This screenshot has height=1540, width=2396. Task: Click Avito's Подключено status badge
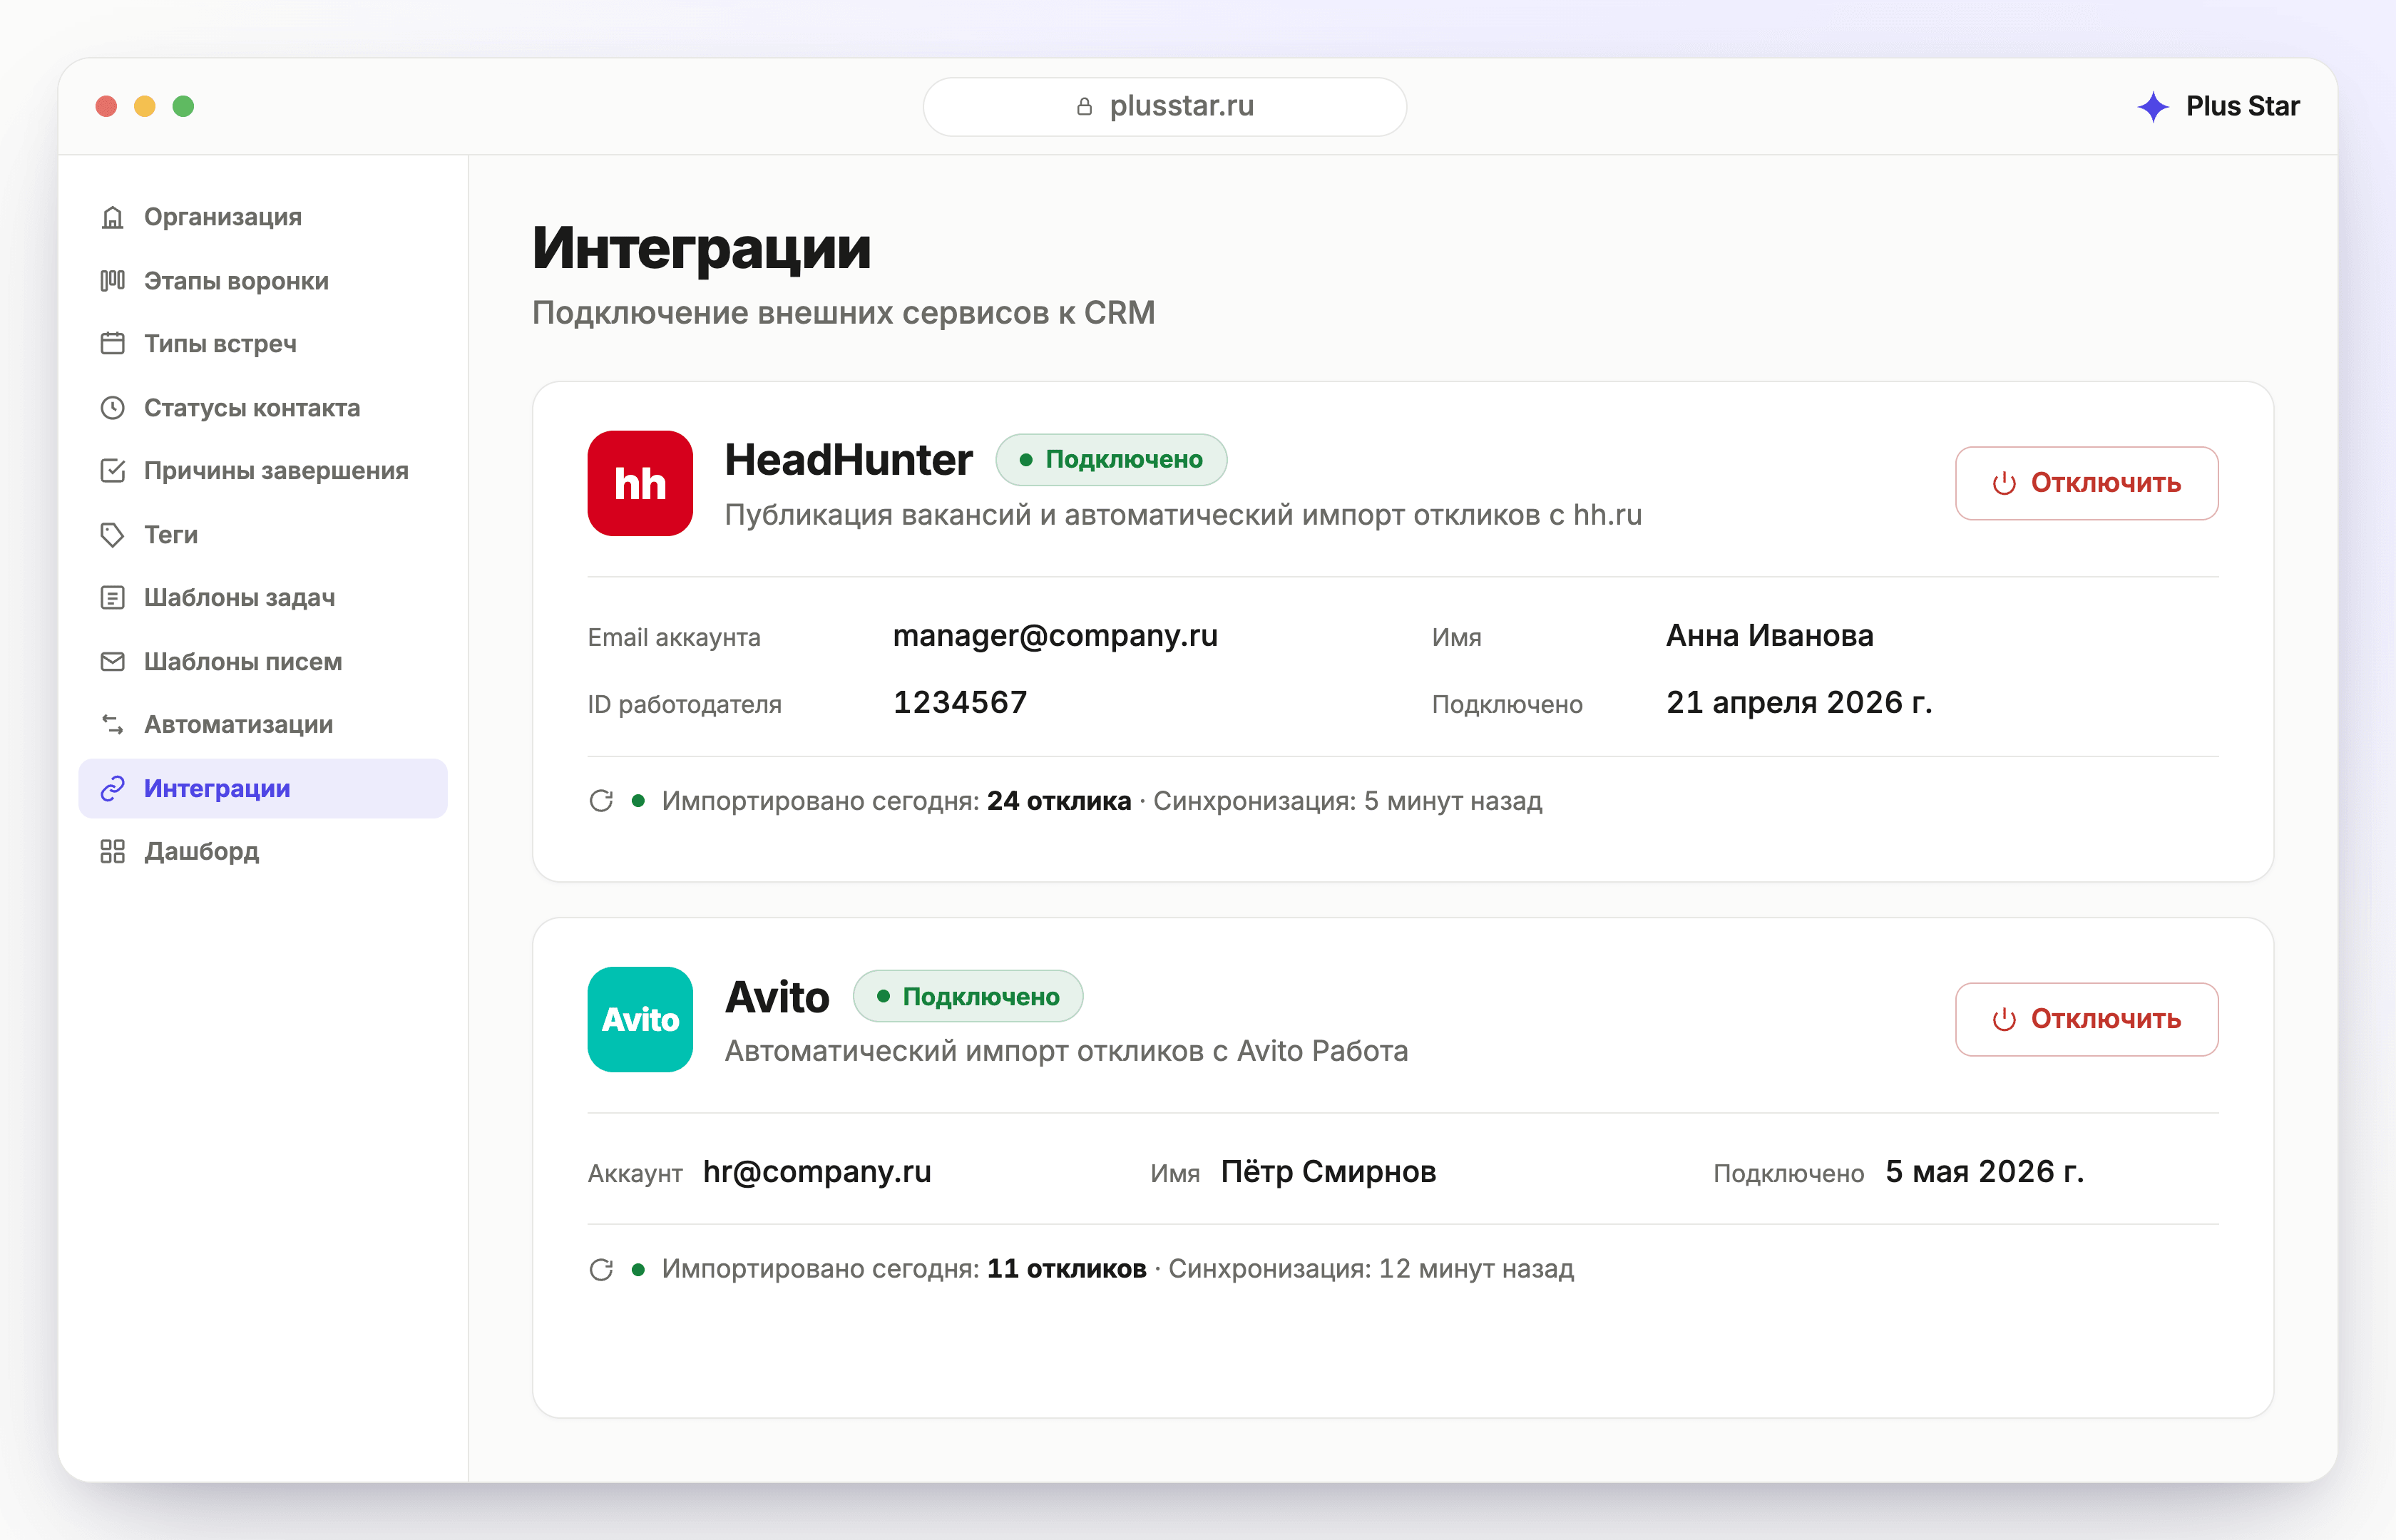(968, 997)
